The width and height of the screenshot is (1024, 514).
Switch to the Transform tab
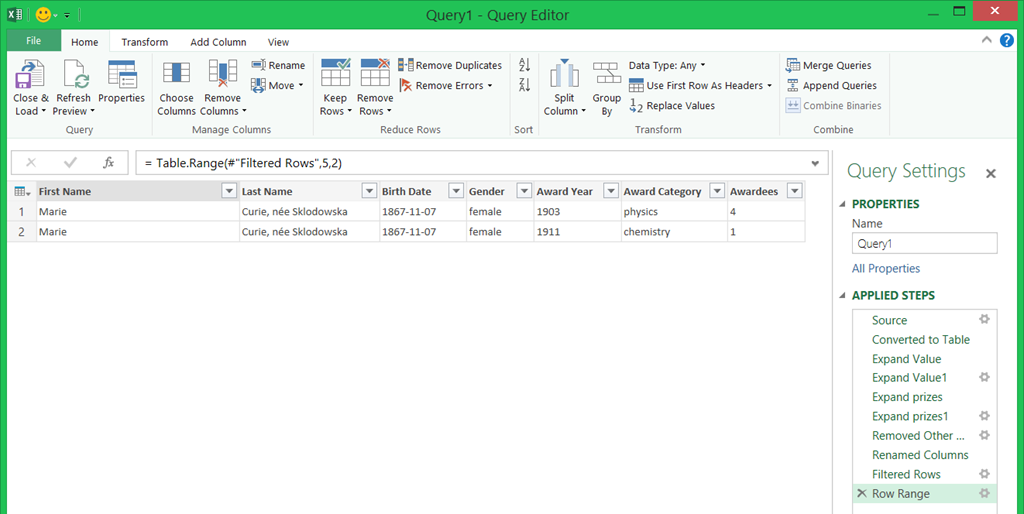145,42
